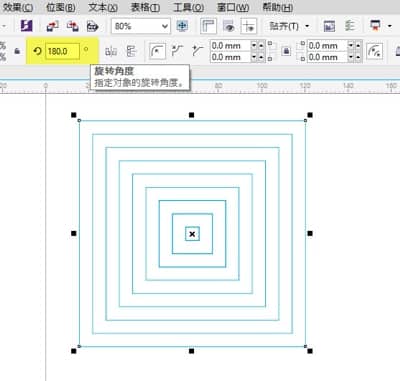
Task: Select the chamfered corner style icon
Action: pyautogui.click(x=197, y=51)
